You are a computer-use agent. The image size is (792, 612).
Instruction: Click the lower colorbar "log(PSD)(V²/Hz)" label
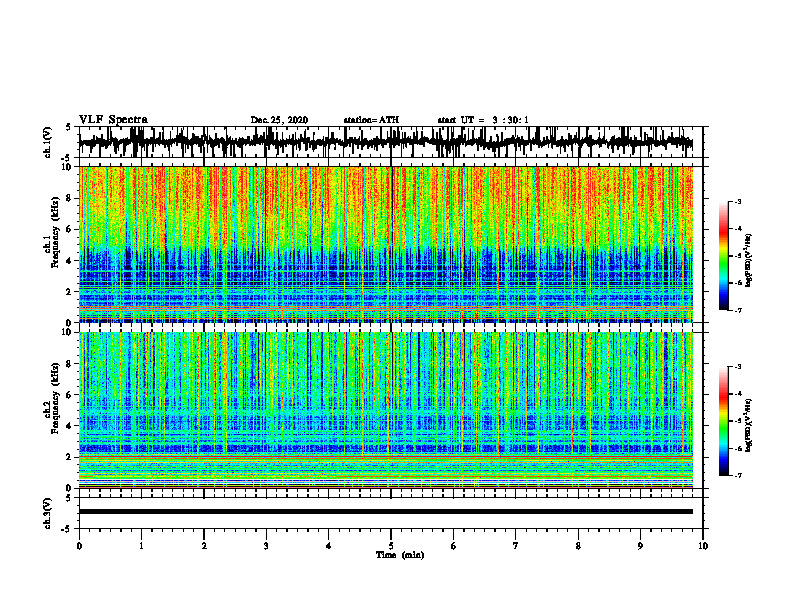[750, 425]
